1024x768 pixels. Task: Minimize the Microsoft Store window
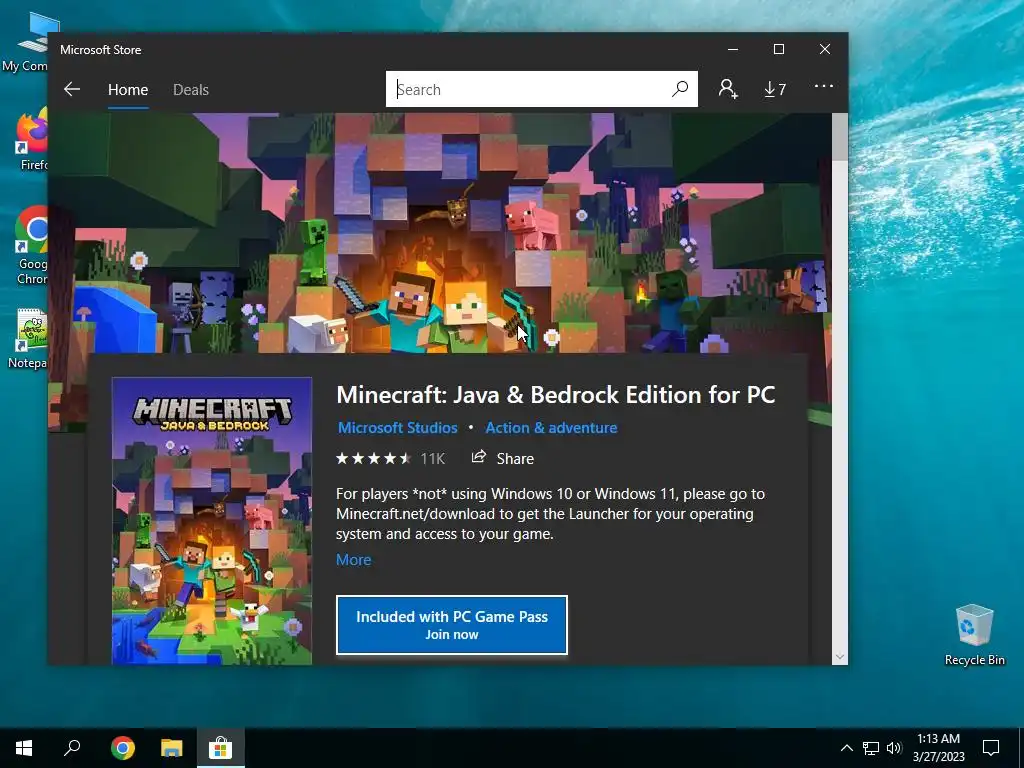coord(733,50)
